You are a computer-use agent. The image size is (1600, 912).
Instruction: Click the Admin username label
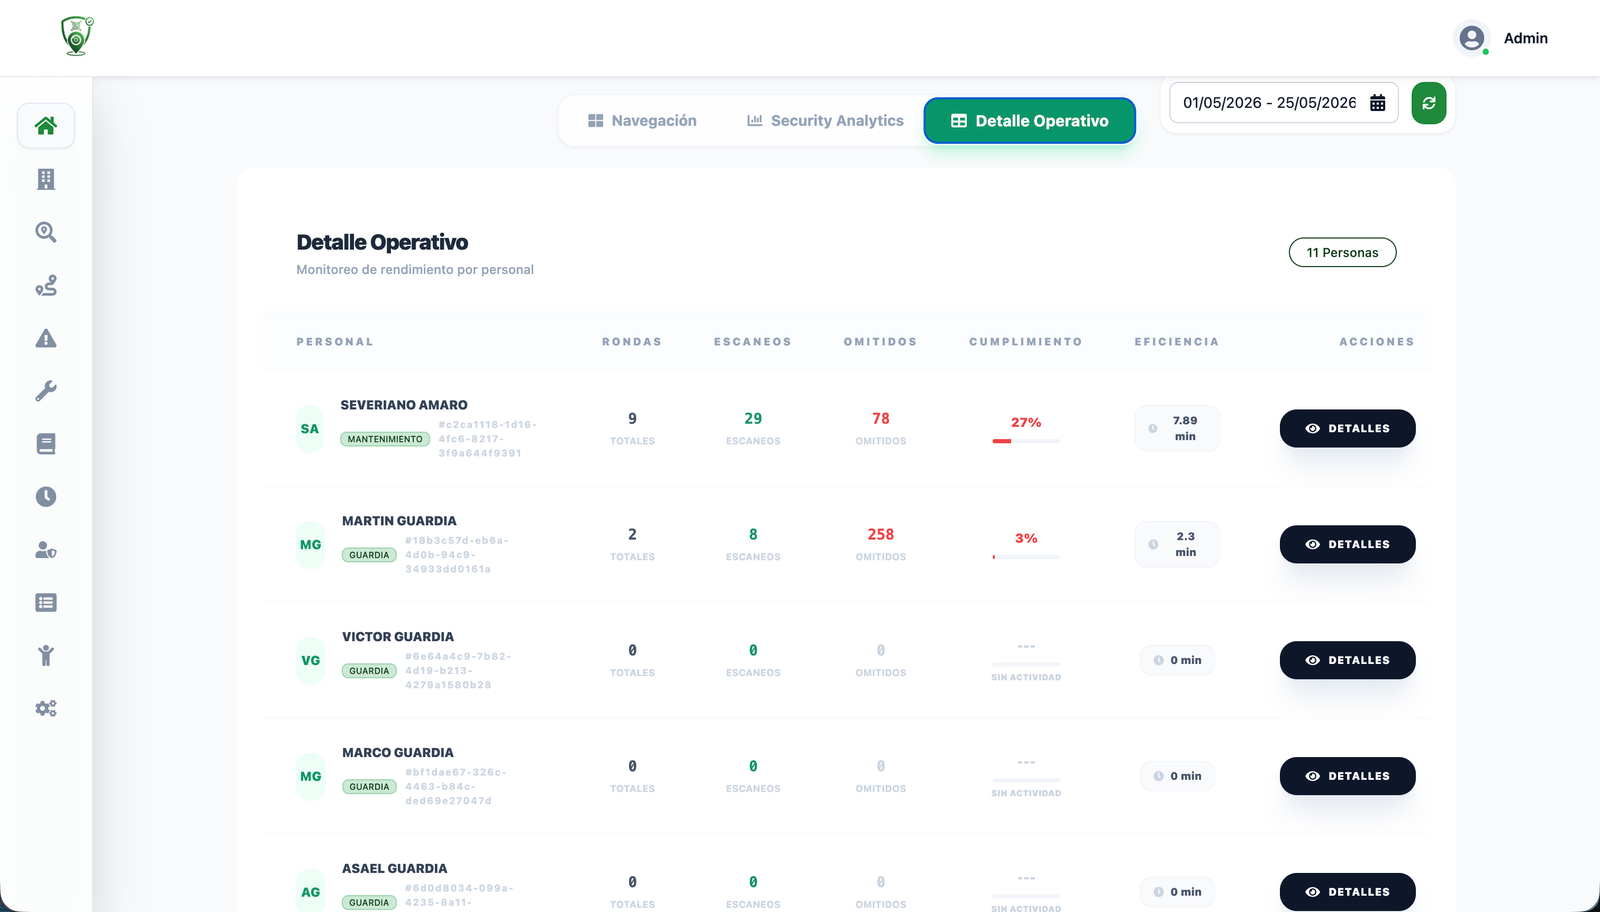(x=1525, y=38)
